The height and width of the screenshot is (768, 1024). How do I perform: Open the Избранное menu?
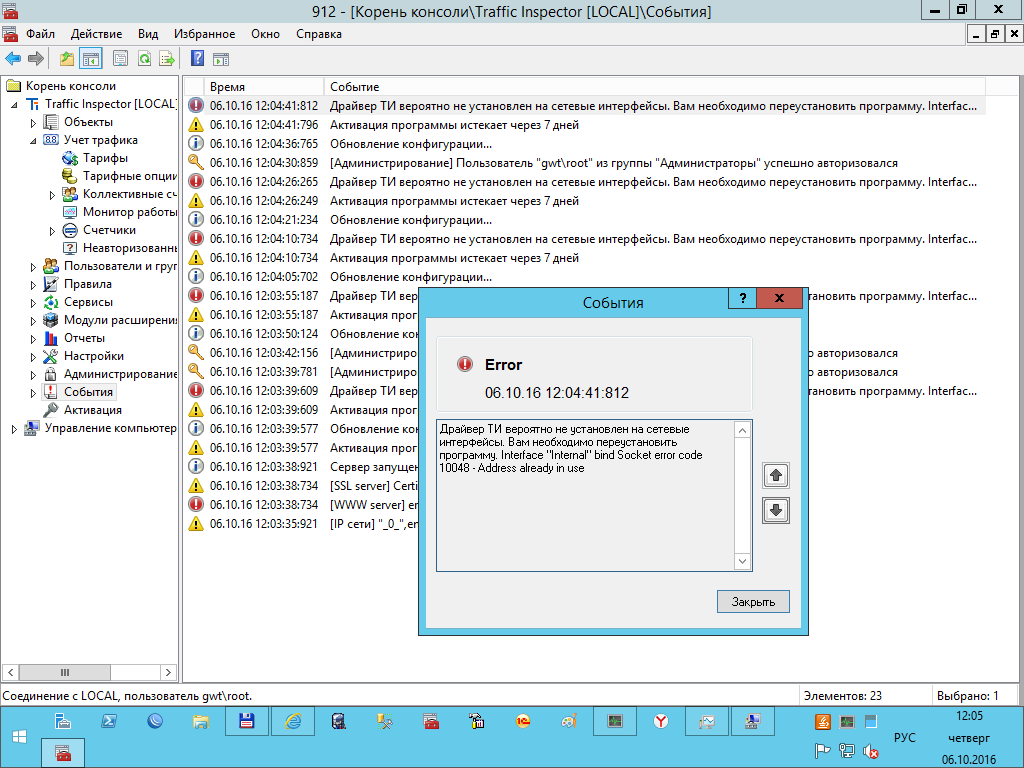[204, 34]
